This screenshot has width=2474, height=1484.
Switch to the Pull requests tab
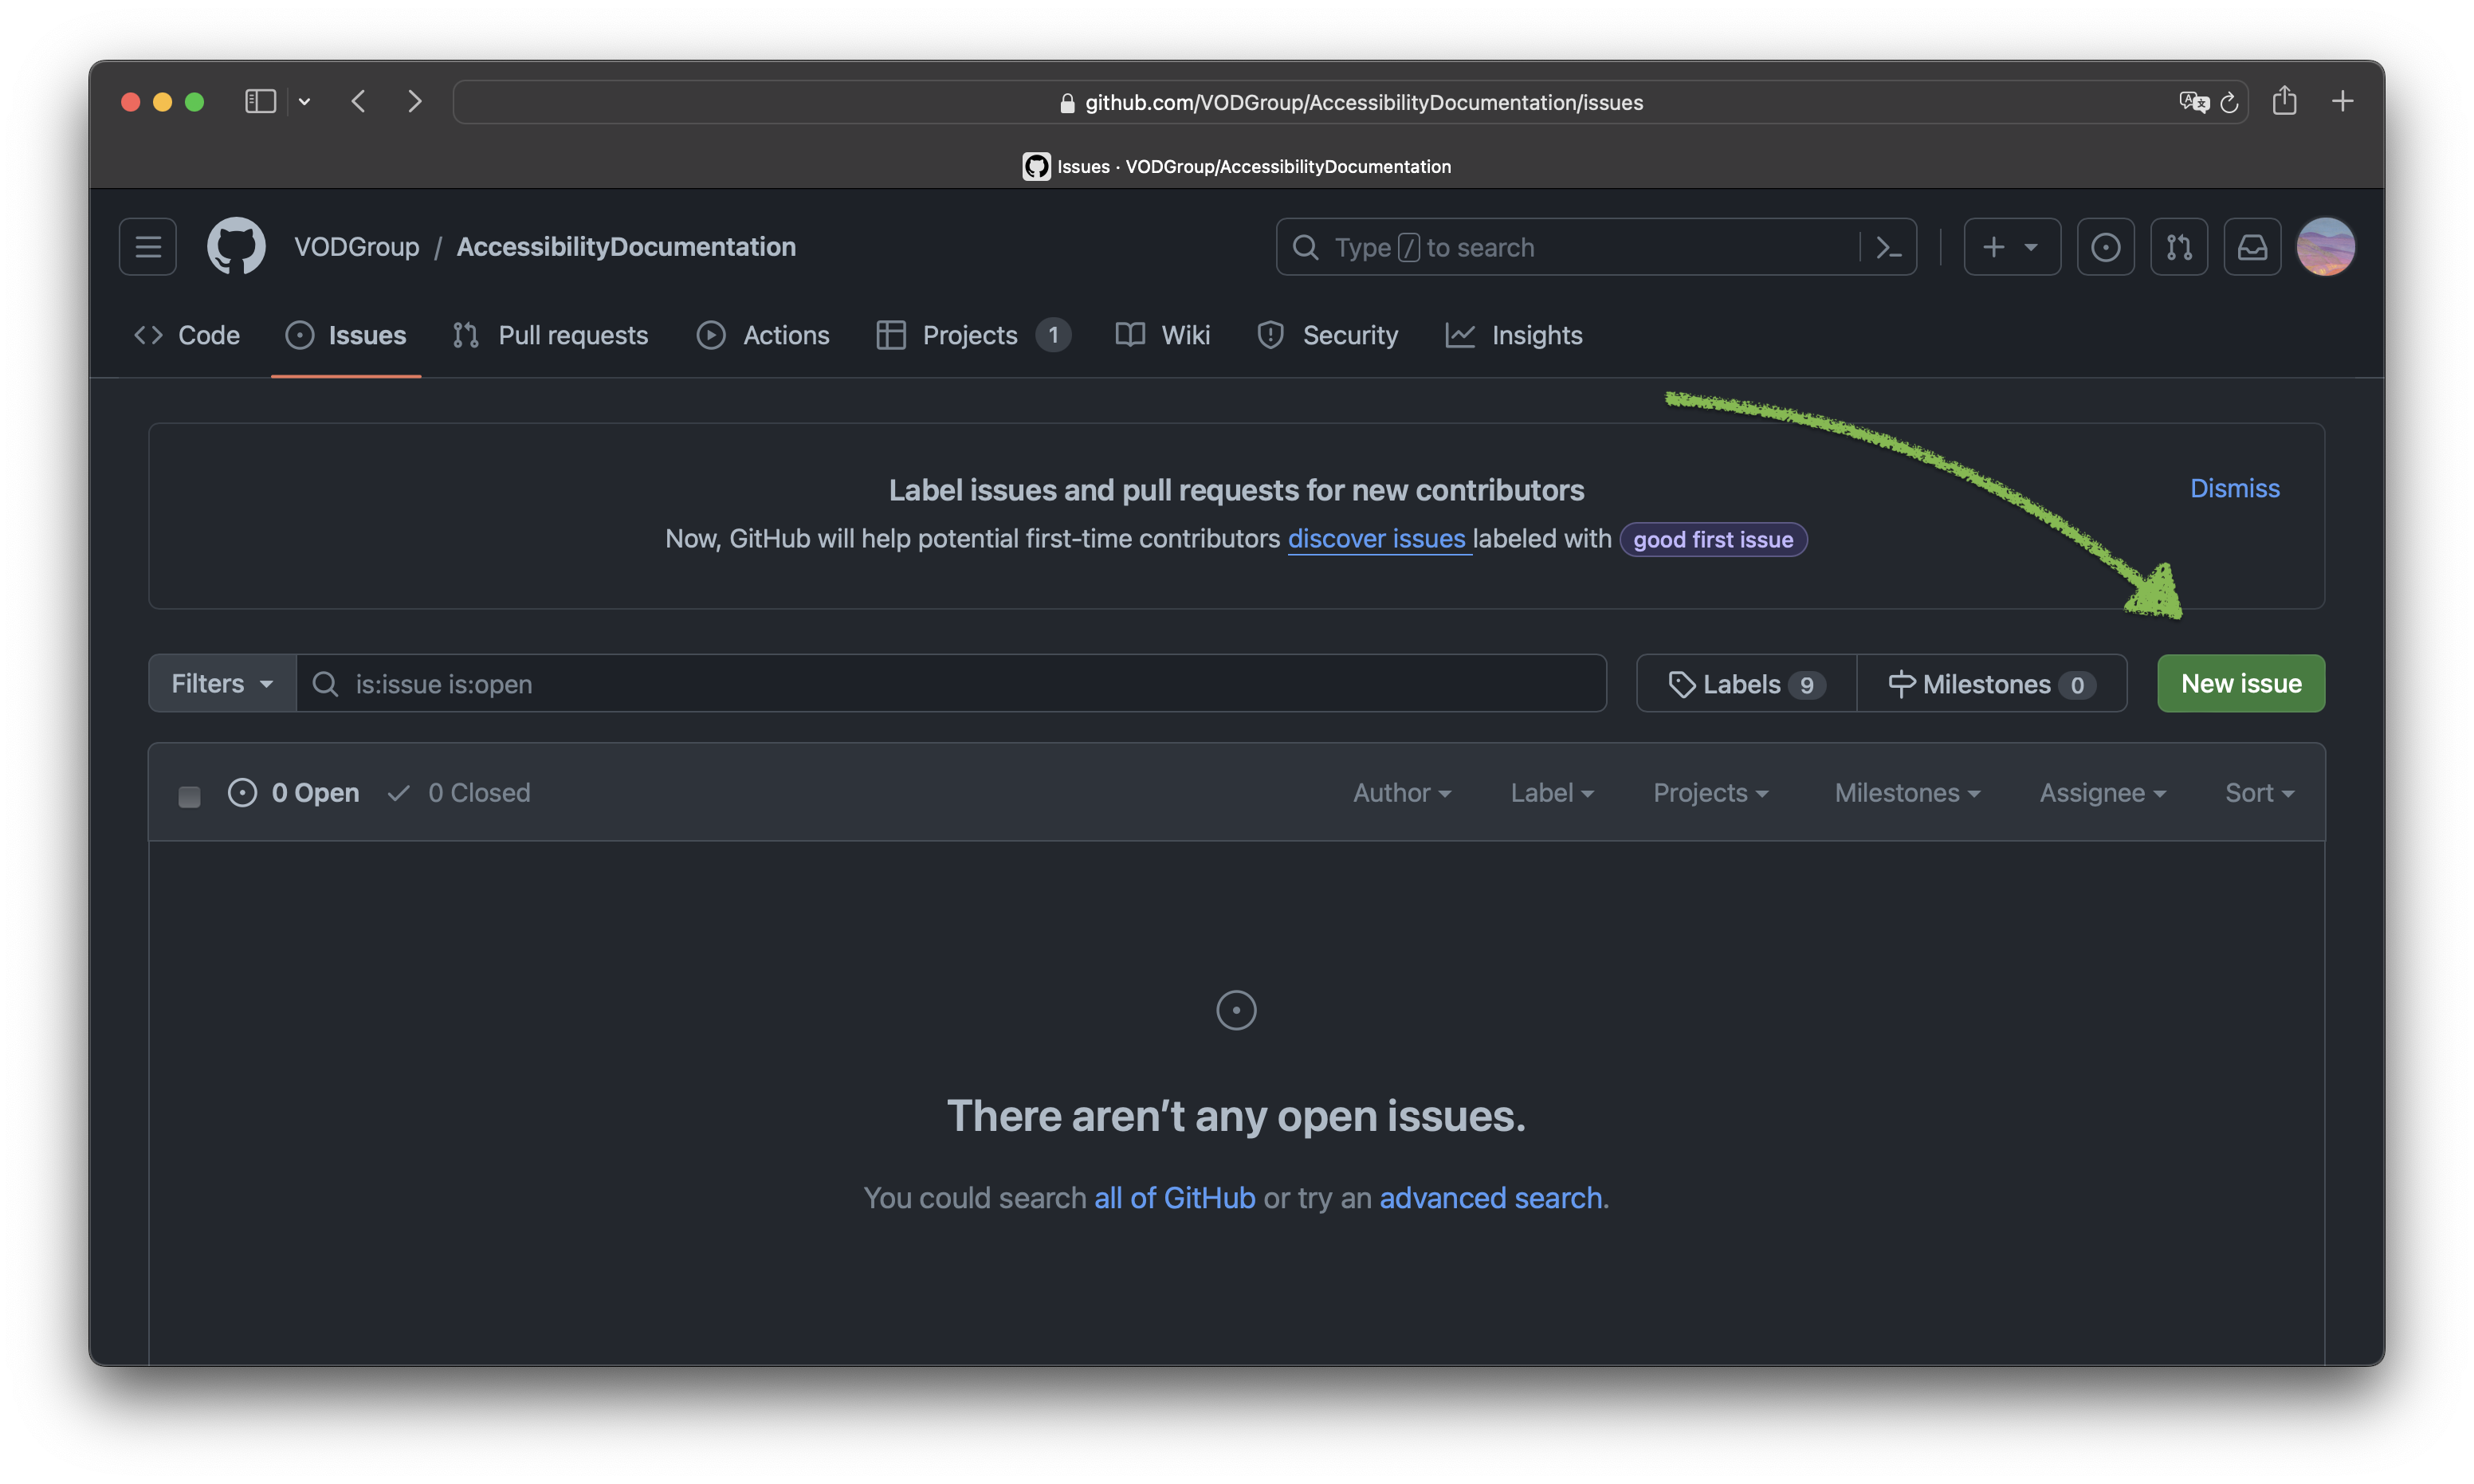pos(550,335)
